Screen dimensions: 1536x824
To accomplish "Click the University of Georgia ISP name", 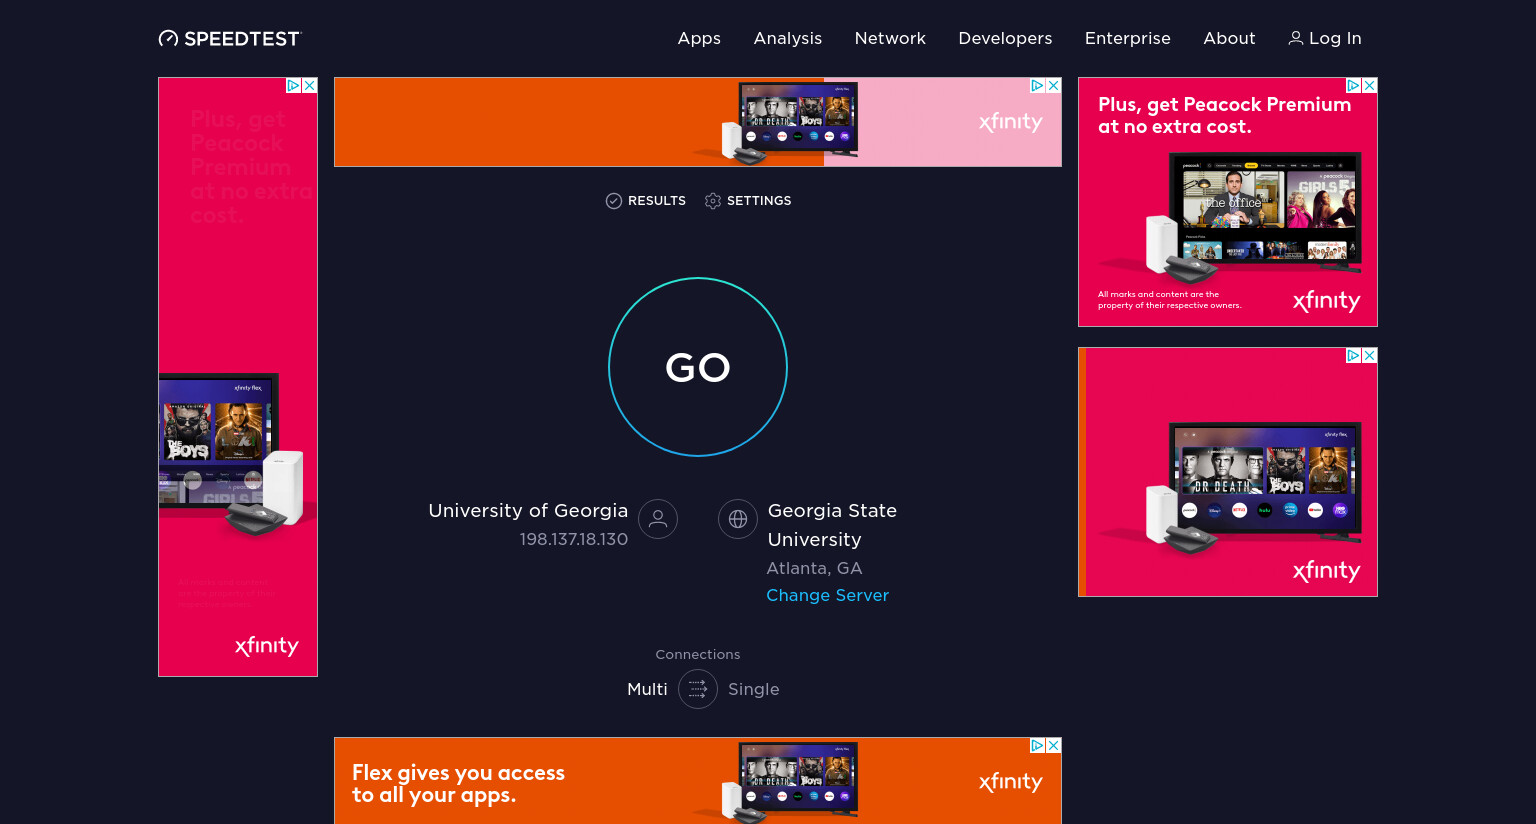I will click(528, 510).
